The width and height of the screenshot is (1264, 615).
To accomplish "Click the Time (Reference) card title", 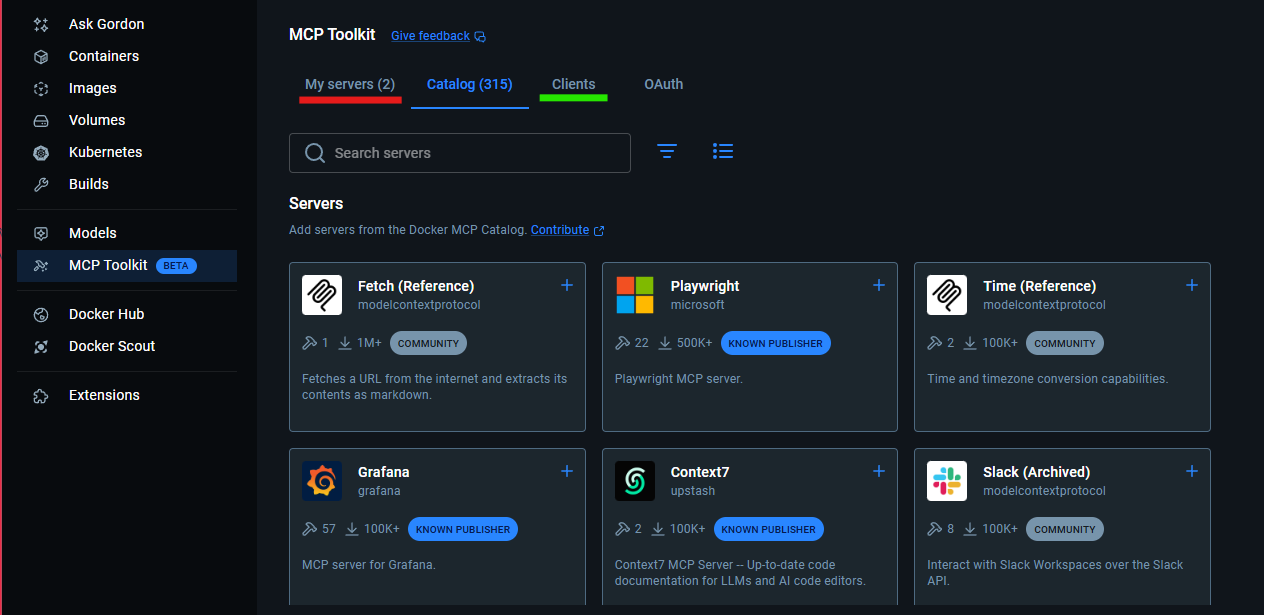I will (x=1040, y=286).
